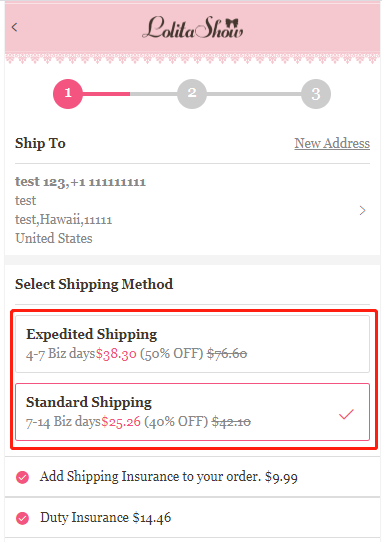Open the Lolita Show logo homepage

[193, 27]
